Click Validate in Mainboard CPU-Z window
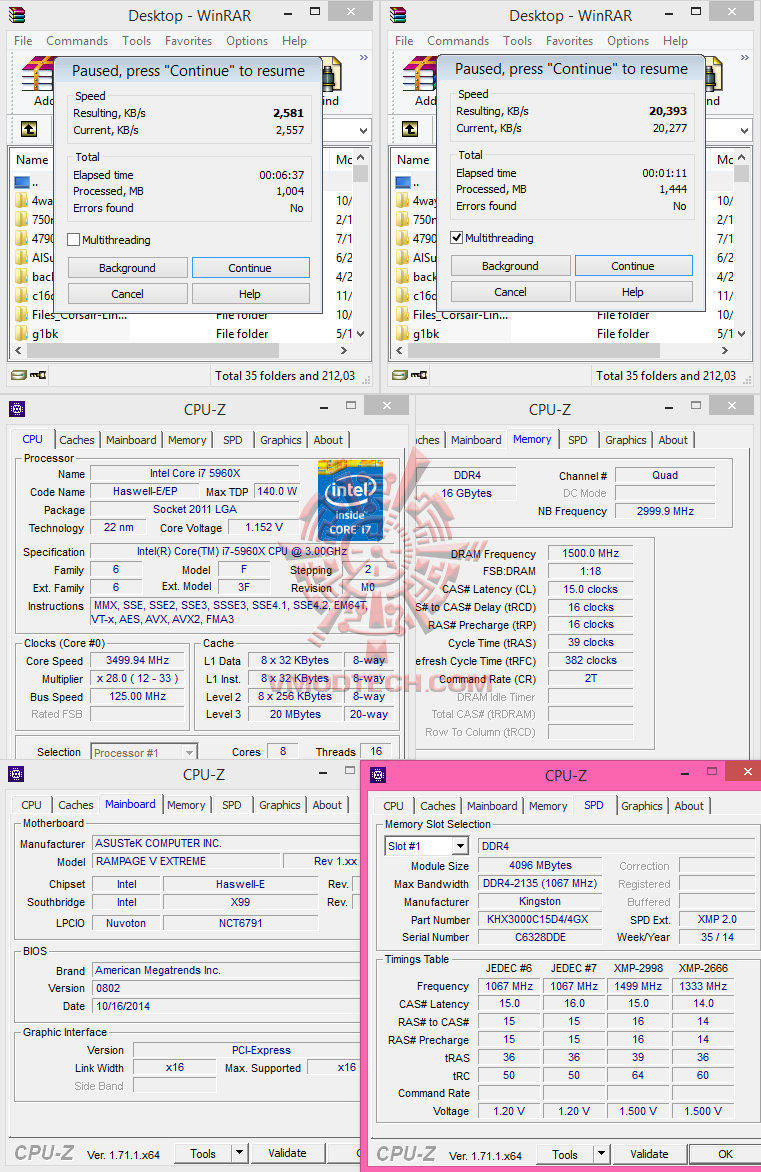 287,1153
